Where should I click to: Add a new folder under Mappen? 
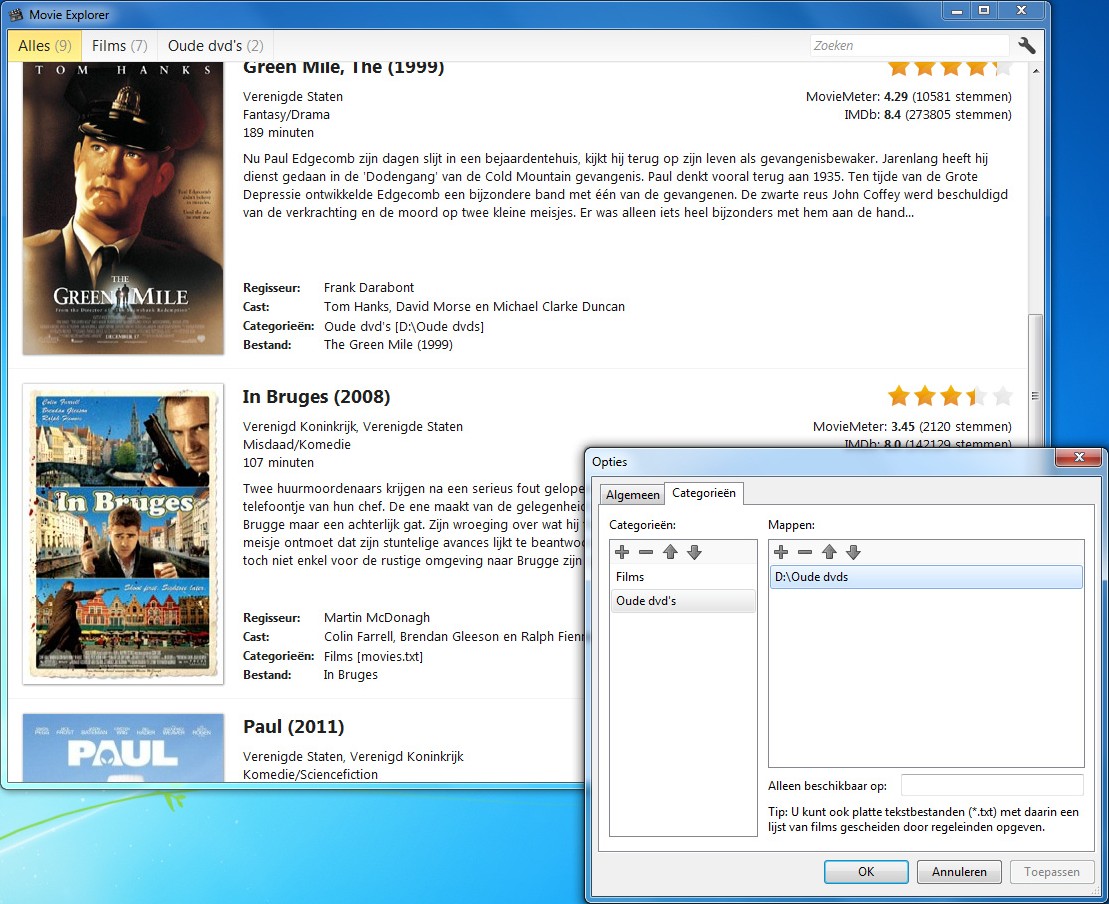[781, 552]
